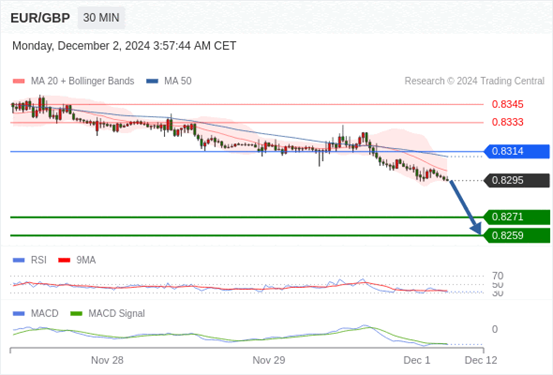Click the RSI legend label
553x375 pixels.
pyautogui.click(x=38, y=260)
